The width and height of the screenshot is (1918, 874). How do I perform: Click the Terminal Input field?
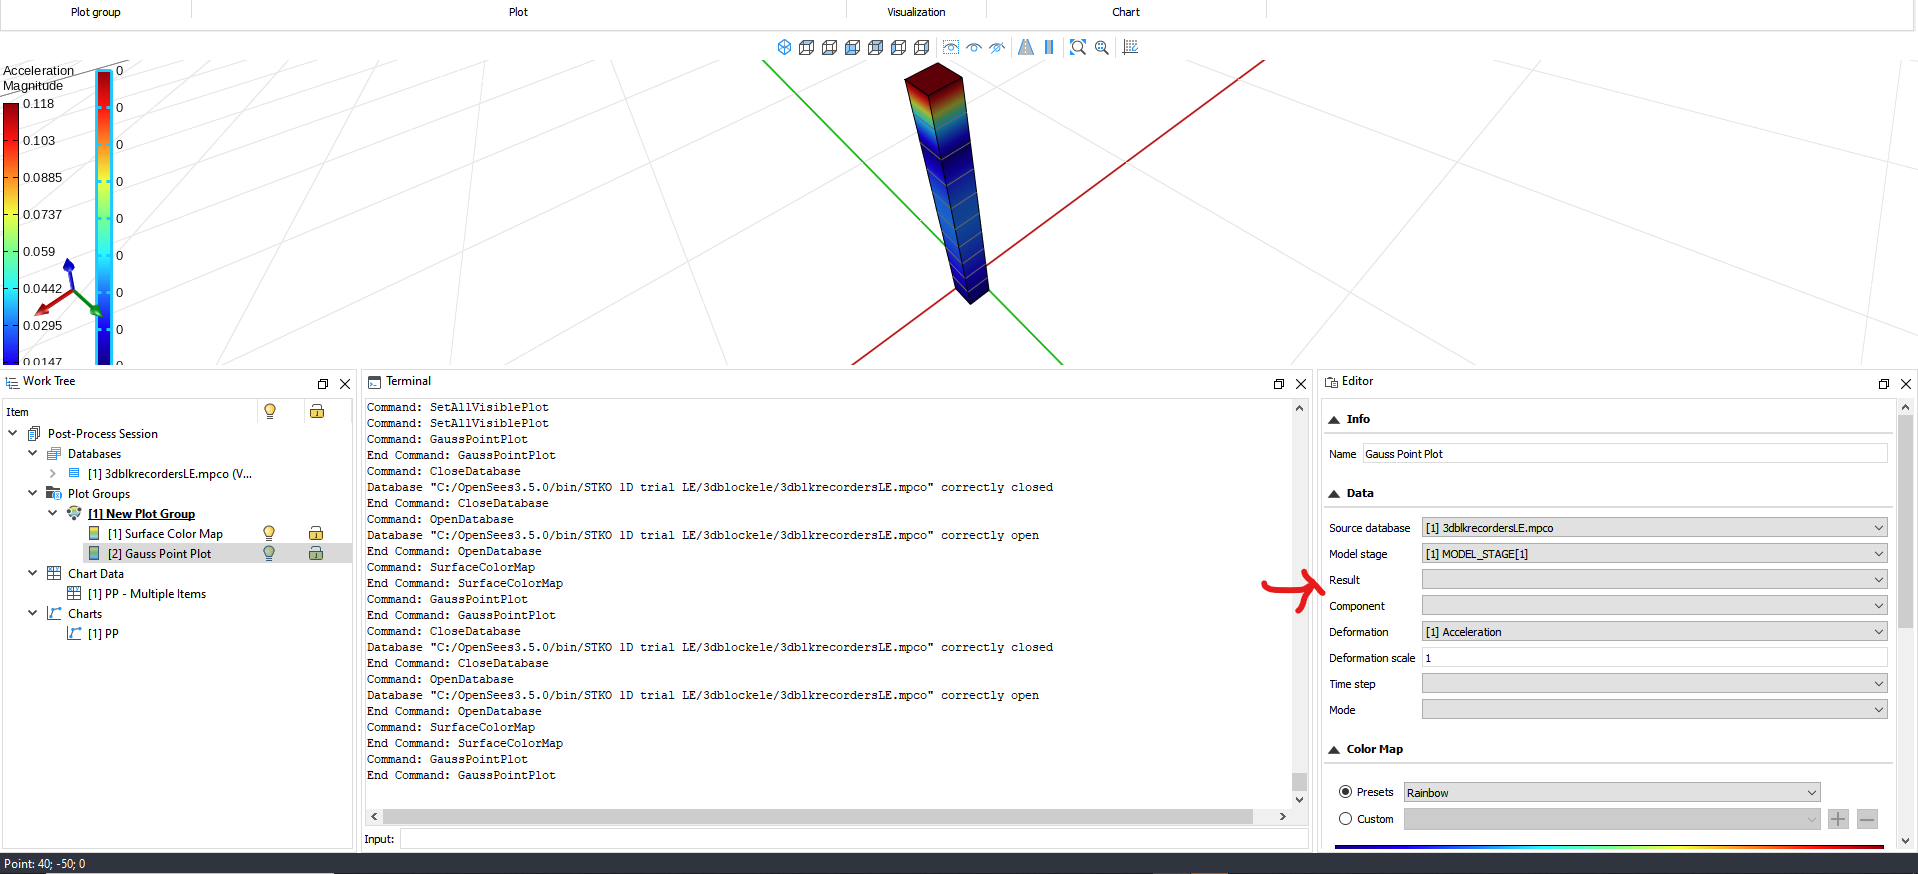[x=854, y=839]
